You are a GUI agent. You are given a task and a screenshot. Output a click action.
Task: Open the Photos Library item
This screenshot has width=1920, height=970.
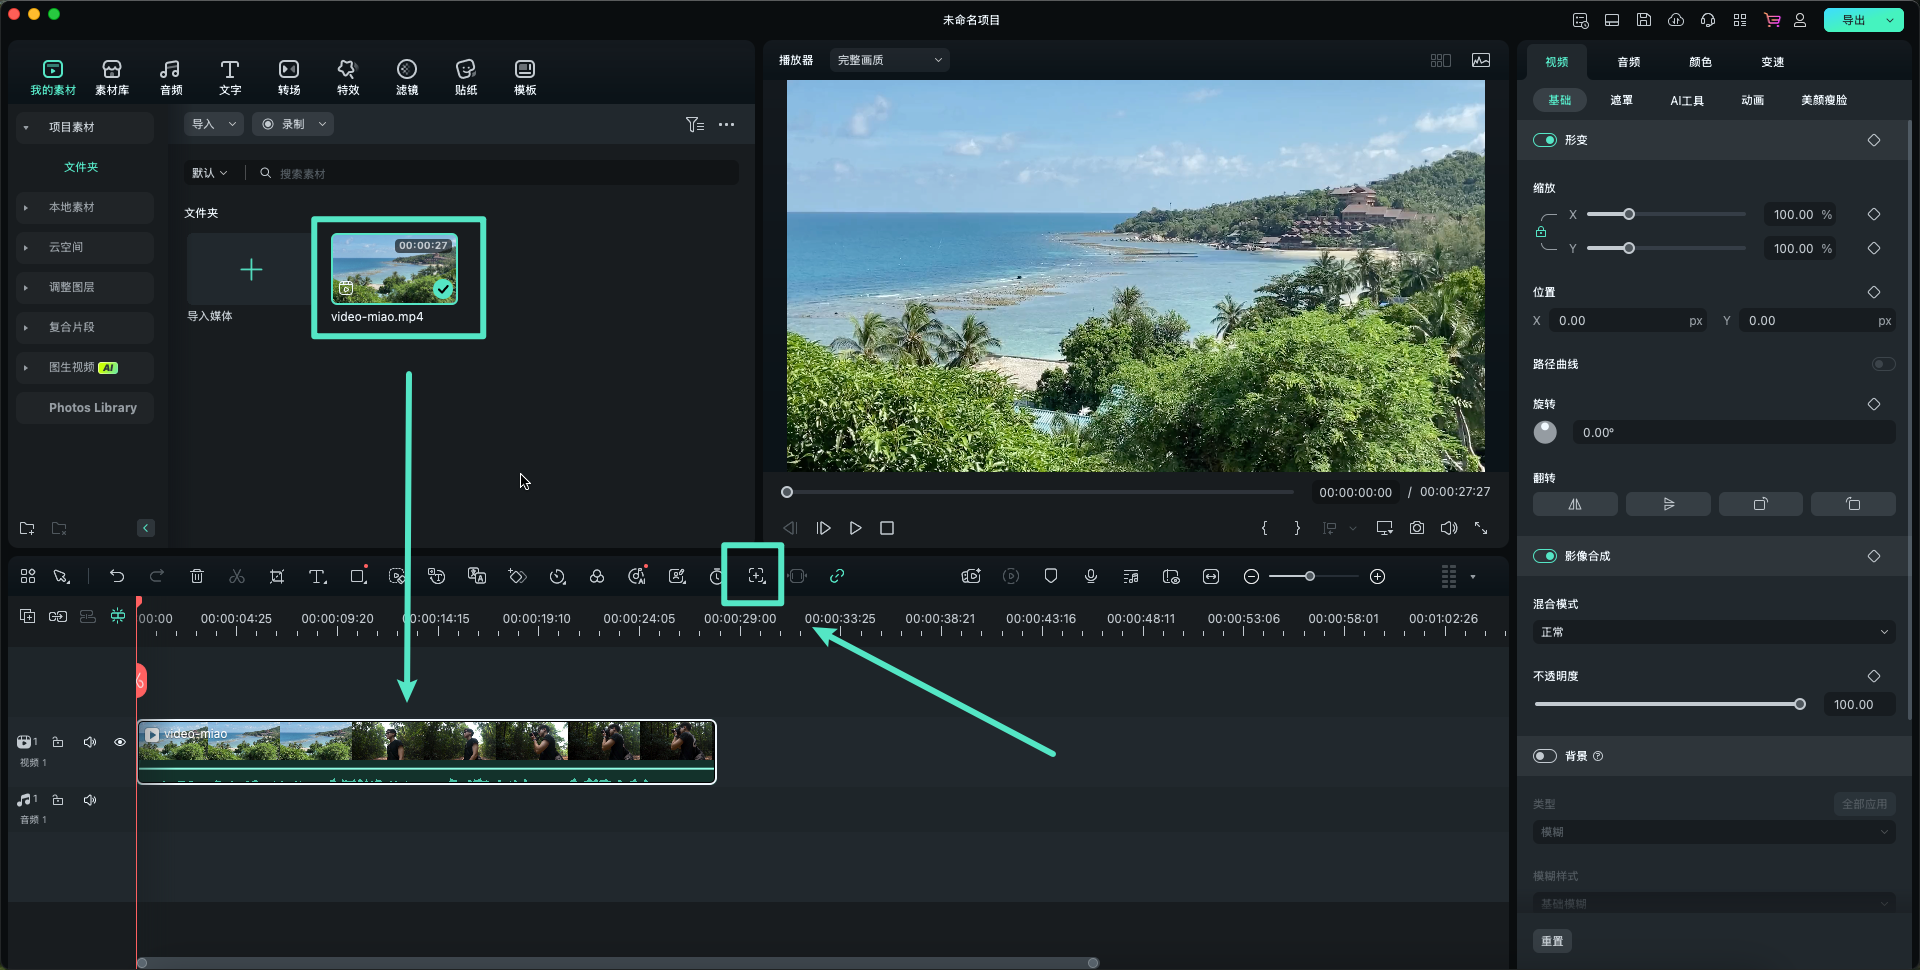(x=85, y=408)
